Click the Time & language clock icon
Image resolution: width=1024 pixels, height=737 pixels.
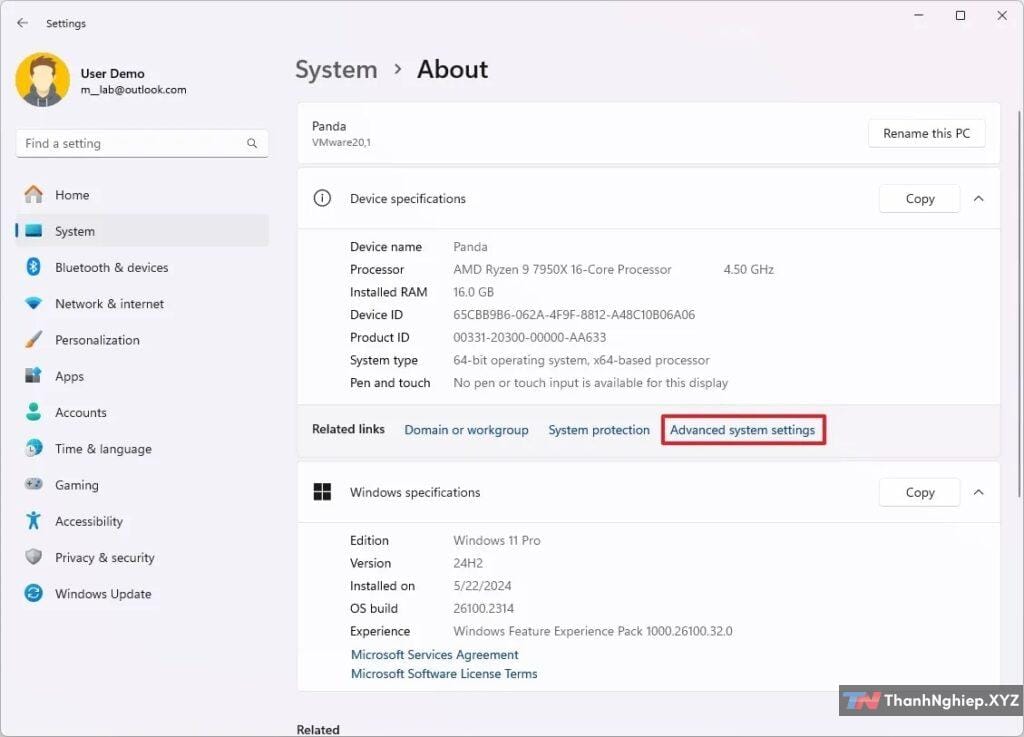pyautogui.click(x=33, y=448)
